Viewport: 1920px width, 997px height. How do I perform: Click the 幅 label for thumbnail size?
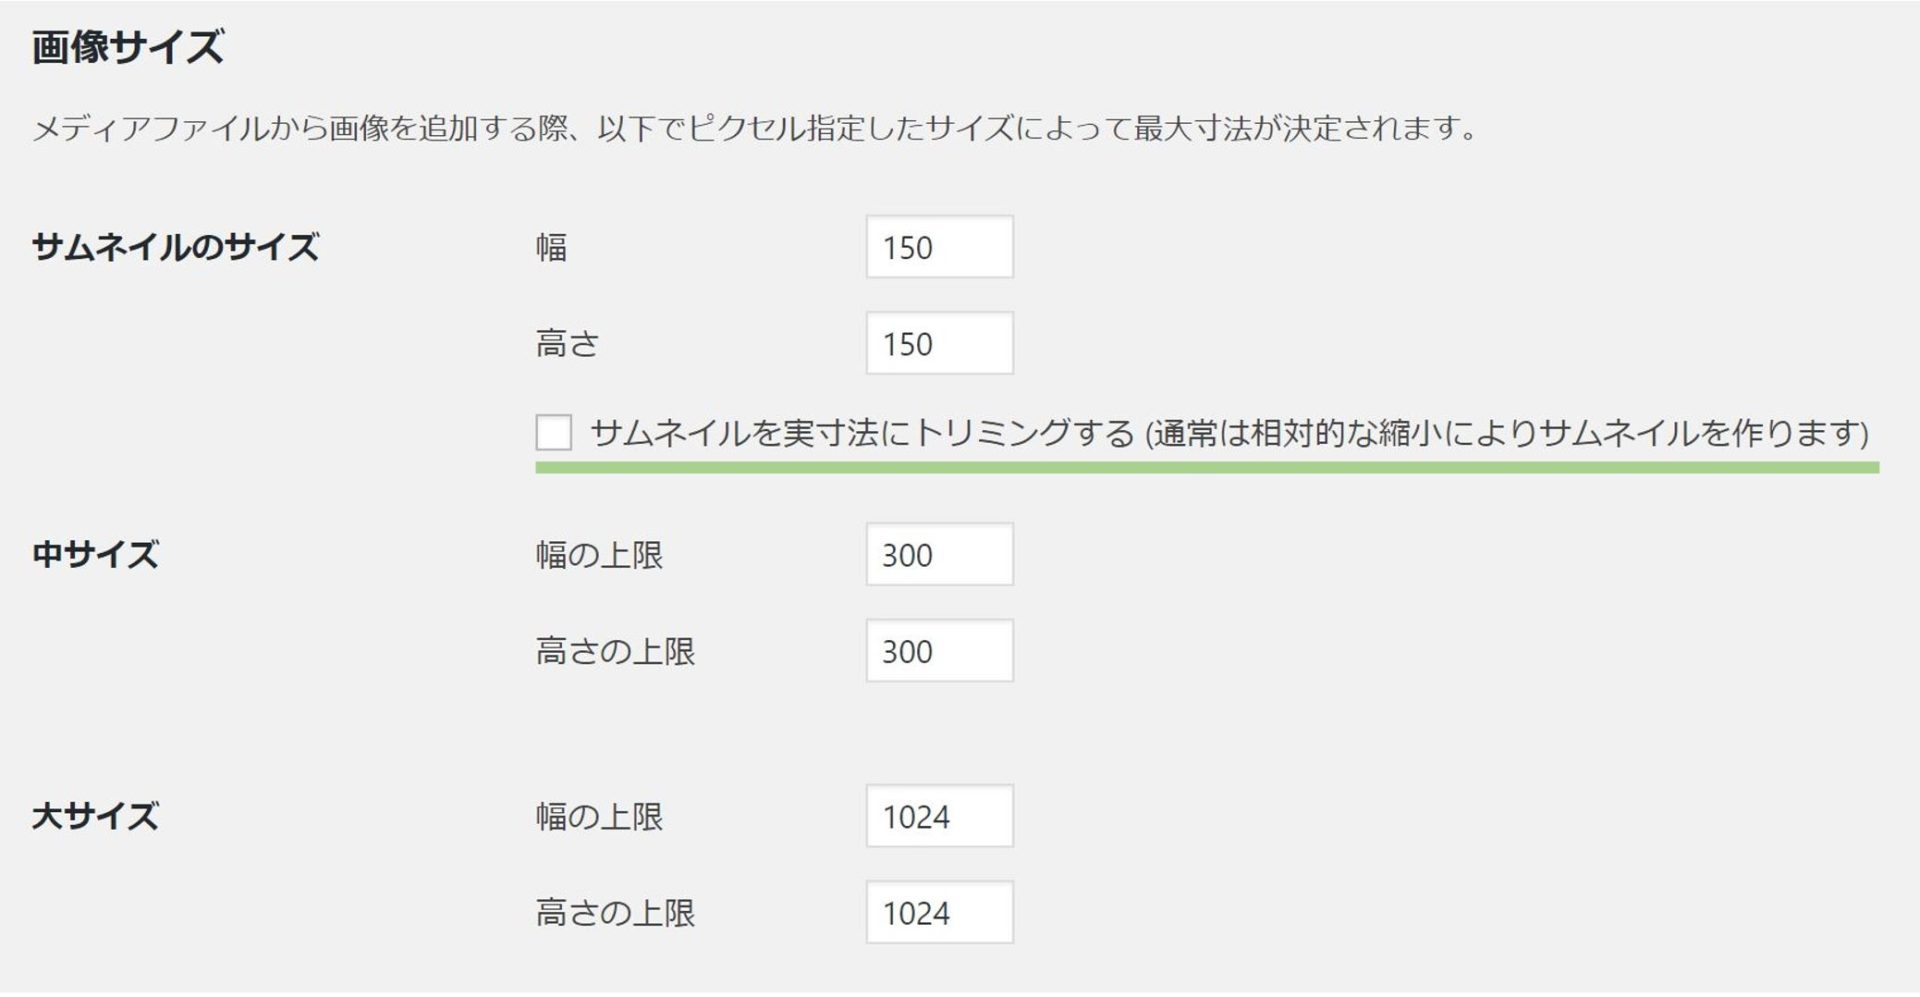pos(551,247)
